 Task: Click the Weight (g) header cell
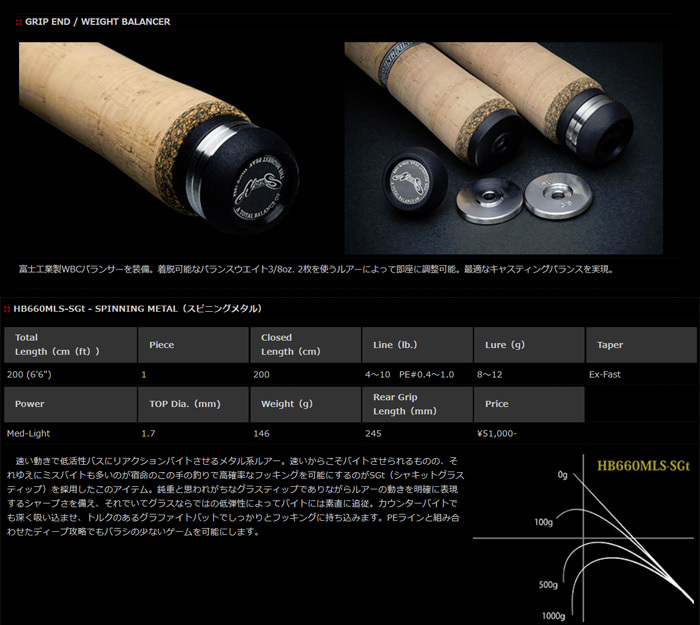[x=305, y=404]
